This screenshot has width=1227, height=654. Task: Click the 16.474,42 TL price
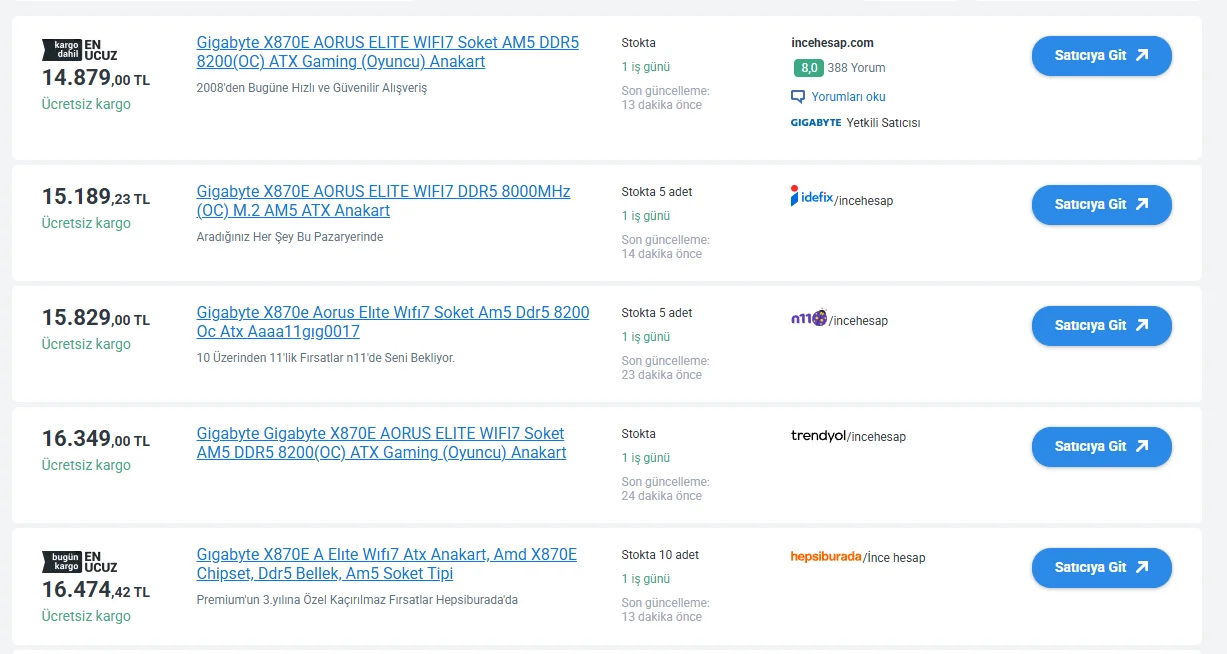95,591
